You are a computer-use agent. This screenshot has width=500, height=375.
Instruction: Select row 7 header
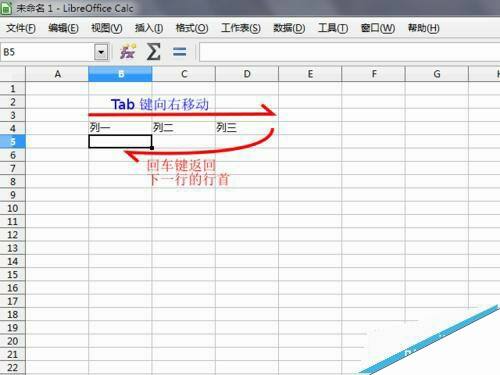(x=13, y=168)
